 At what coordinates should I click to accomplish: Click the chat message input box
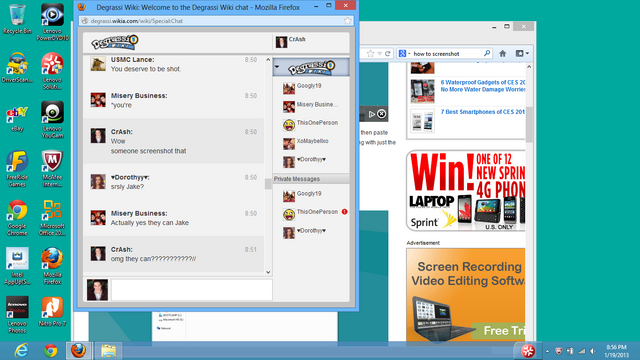pos(191,290)
